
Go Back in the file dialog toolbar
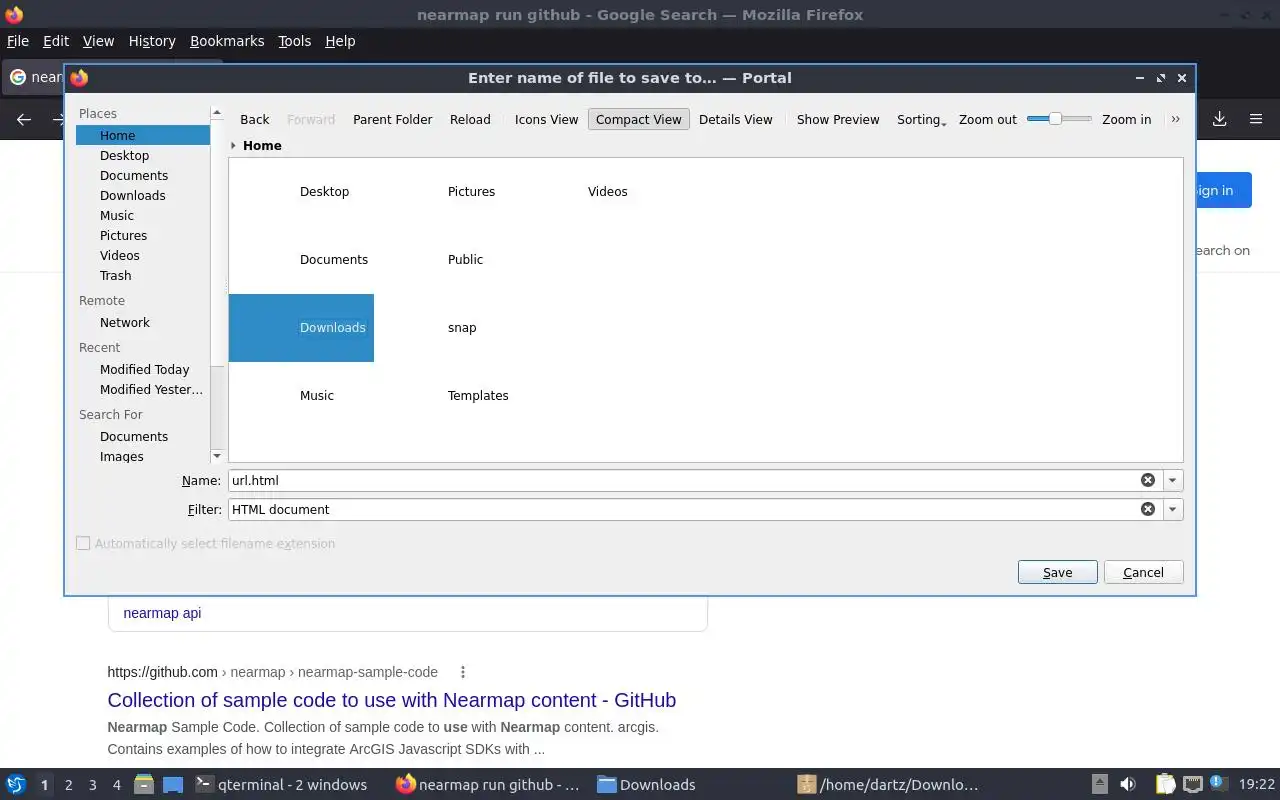point(254,119)
